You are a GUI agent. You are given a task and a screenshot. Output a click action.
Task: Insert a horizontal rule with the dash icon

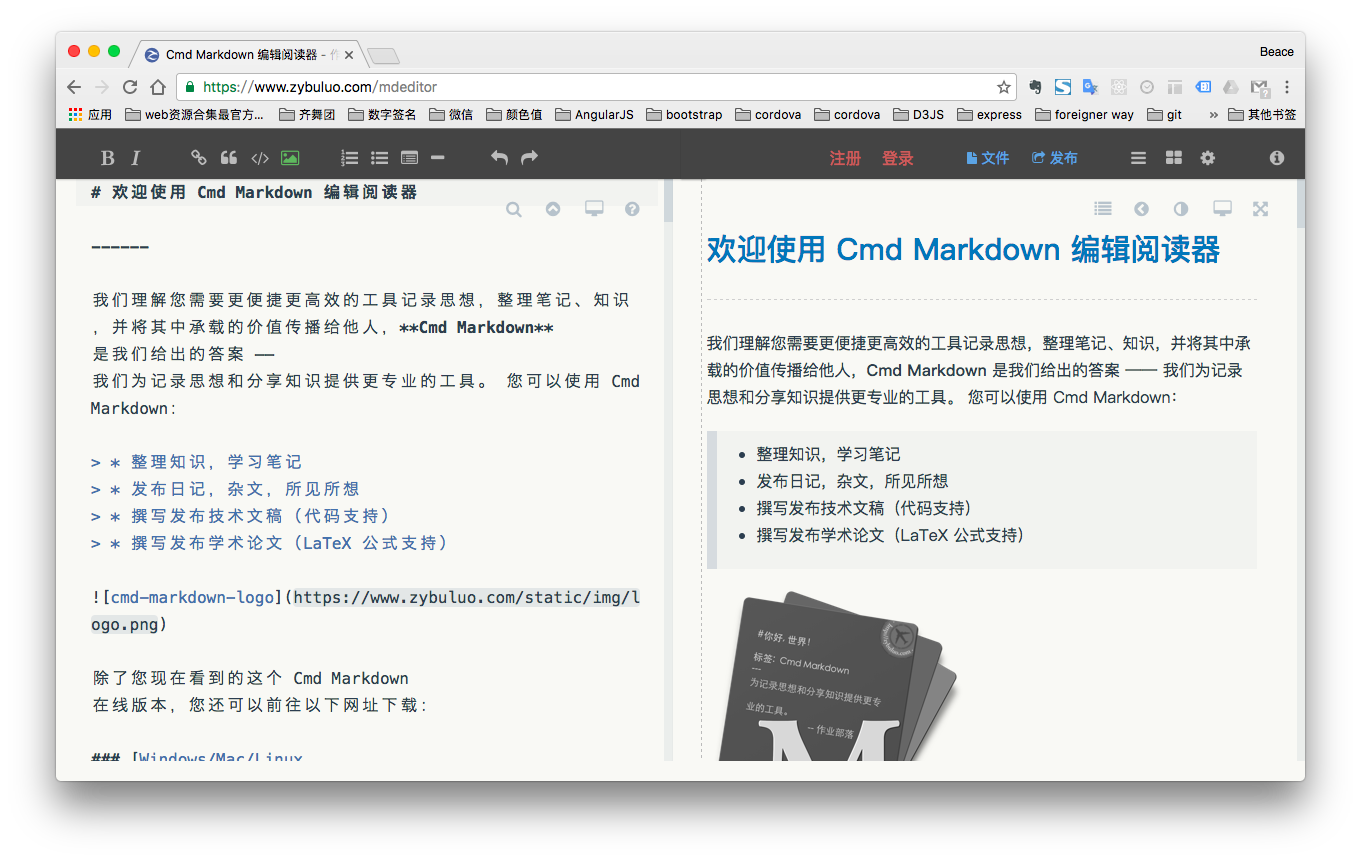coord(437,158)
